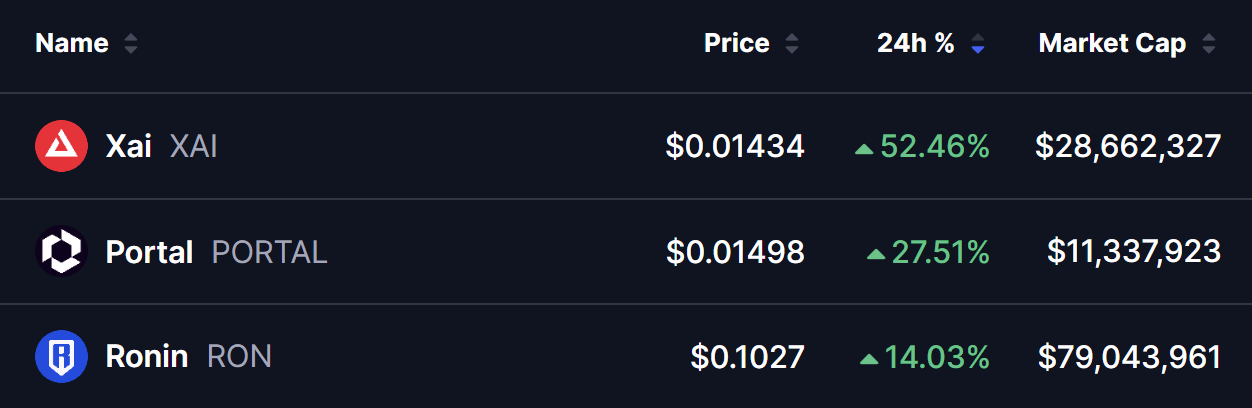Click the green up arrow next to 52.46%
Screen dimensions: 1252x408
coord(864,149)
